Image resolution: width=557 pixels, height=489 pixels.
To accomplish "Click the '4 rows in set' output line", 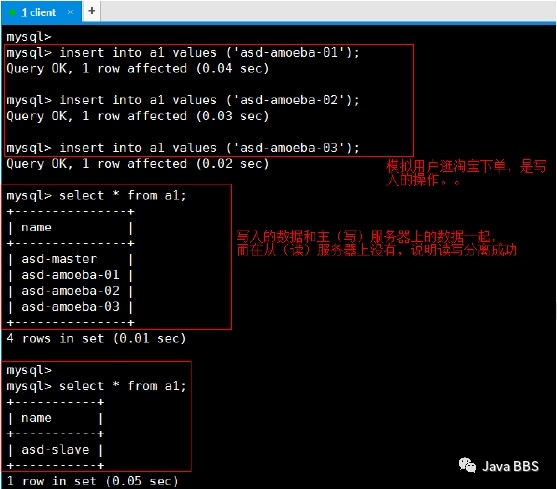I will tap(96, 338).
